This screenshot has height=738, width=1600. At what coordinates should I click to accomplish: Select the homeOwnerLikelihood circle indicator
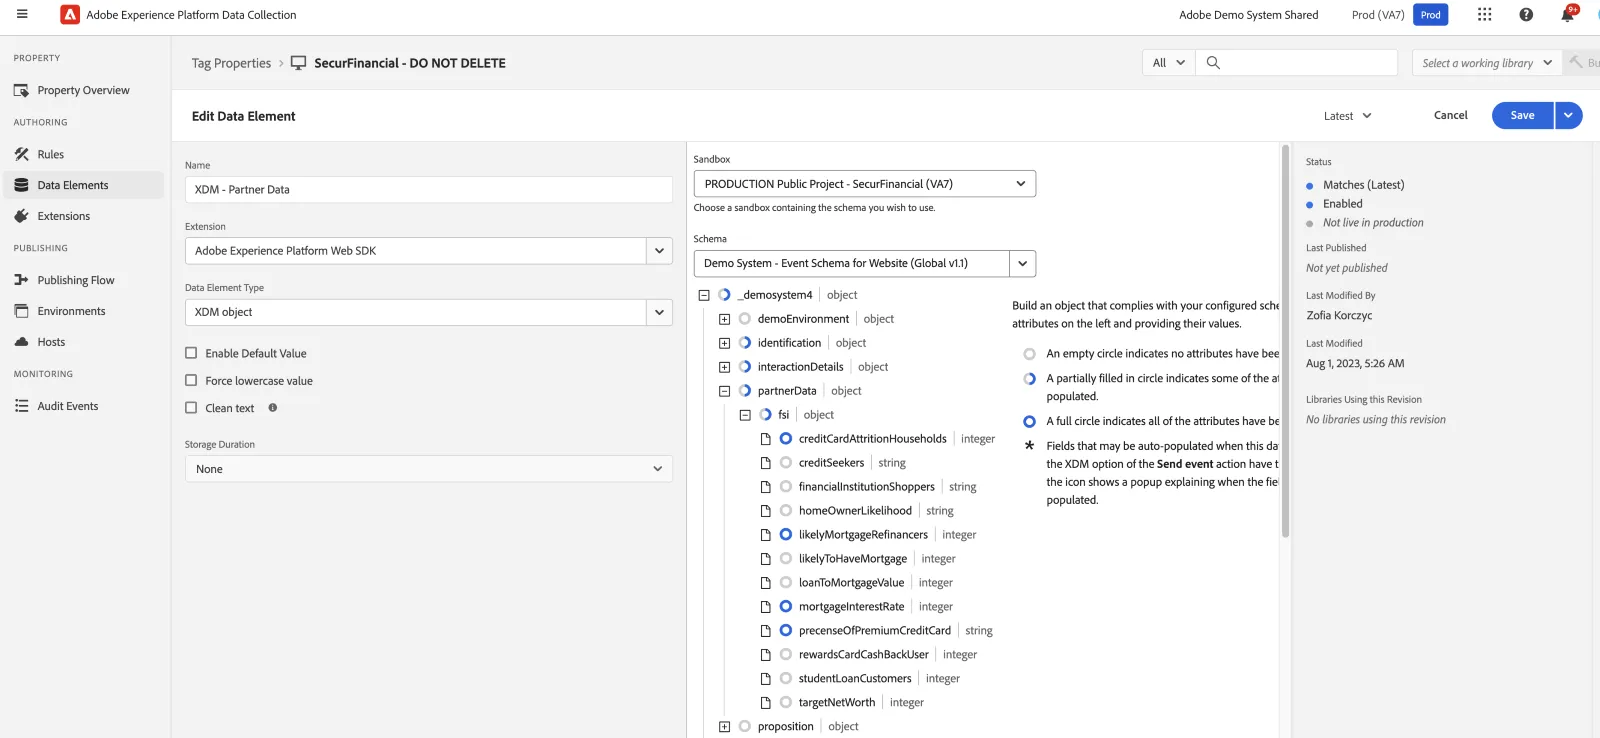786,511
